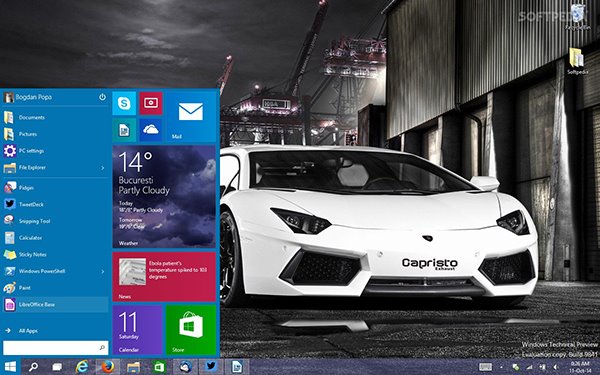The height and width of the screenshot is (375, 600).
Task: Show hidden system tray icons
Action: point(502,367)
